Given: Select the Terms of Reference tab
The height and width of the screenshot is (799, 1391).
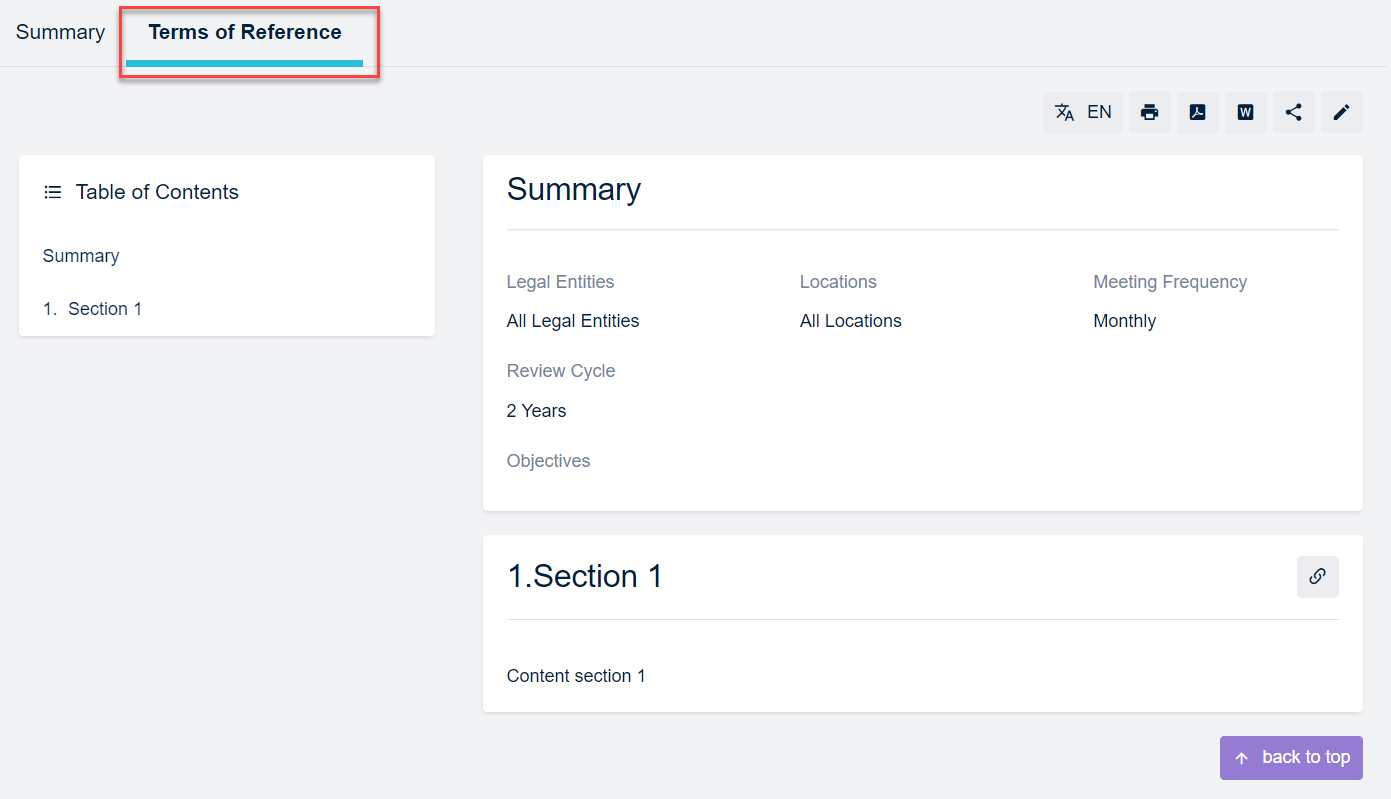Looking at the screenshot, I should coord(245,32).
